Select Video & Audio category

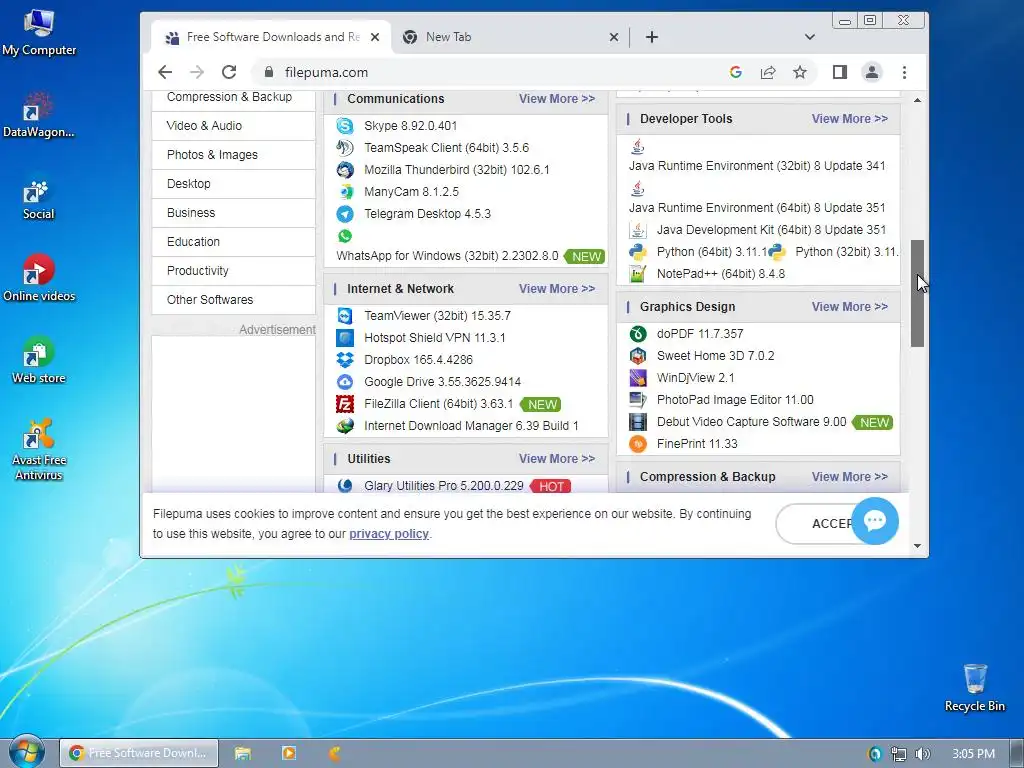pyautogui.click(x=233, y=125)
